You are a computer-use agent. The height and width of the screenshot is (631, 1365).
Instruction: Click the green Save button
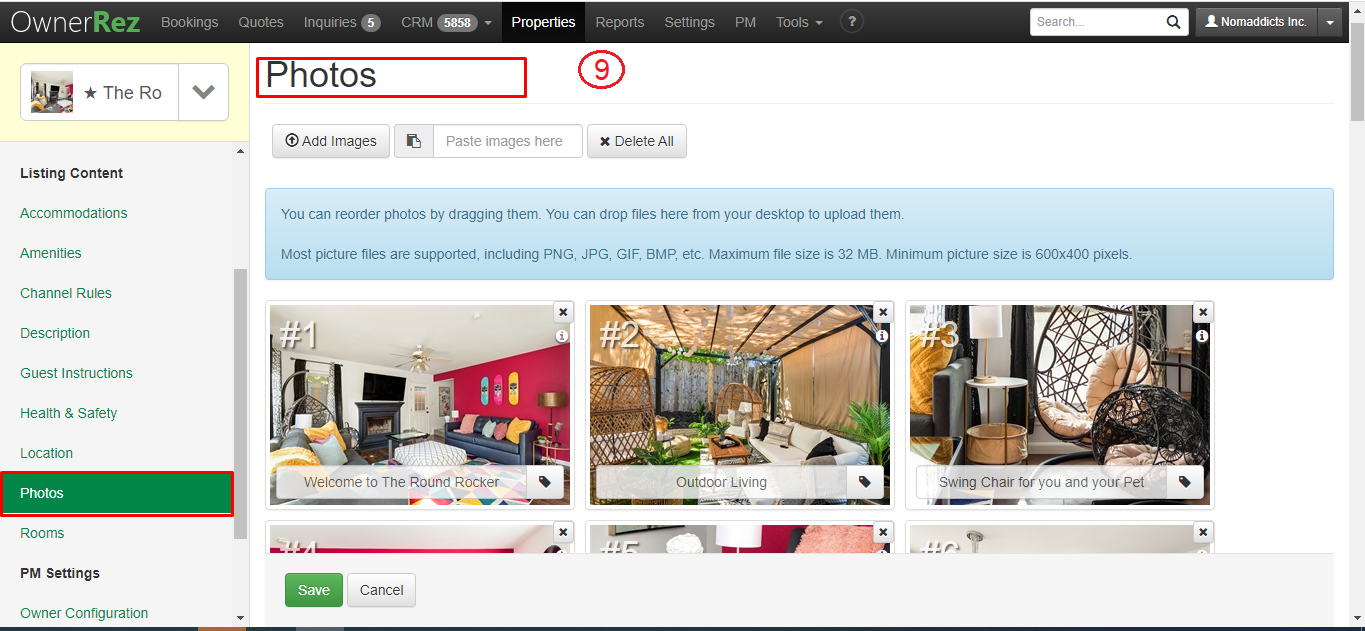point(314,590)
